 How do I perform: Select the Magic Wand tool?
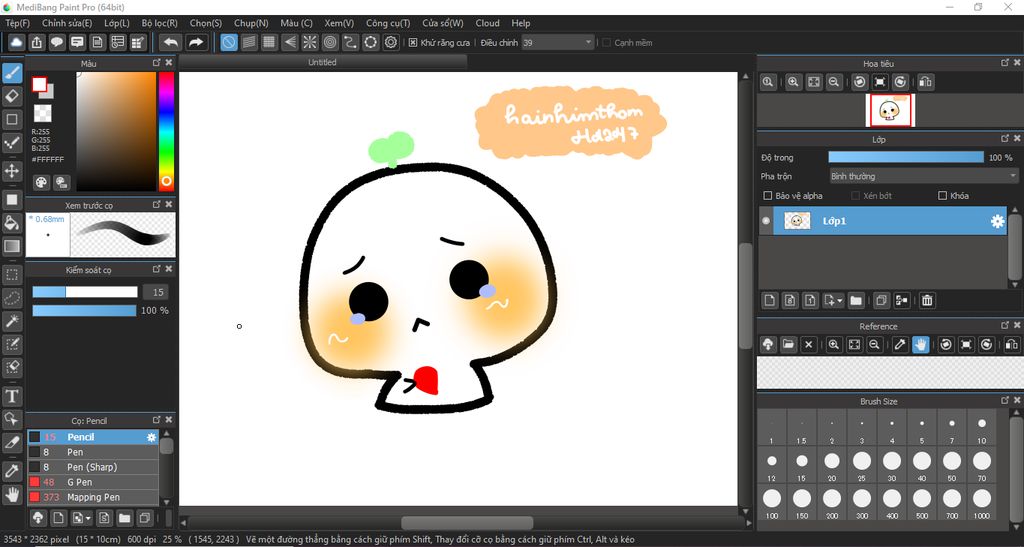click(12, 321)
